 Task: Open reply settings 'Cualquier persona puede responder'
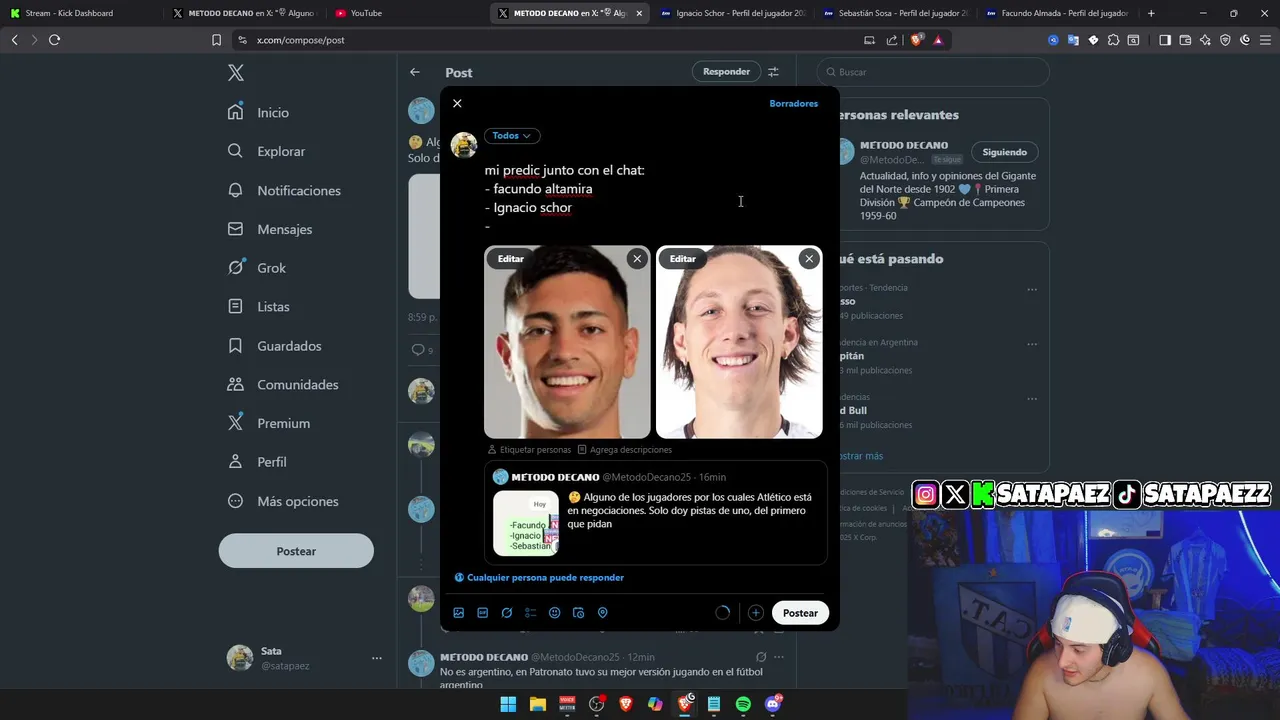click(x=539, y=578)
